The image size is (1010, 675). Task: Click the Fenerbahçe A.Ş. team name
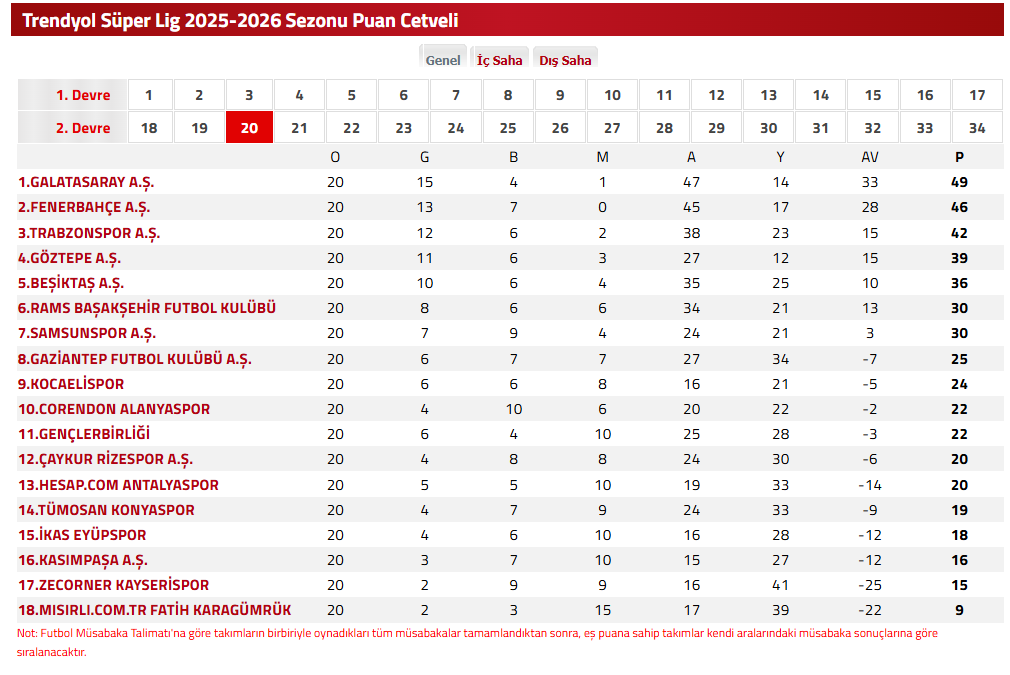point(84,207)
